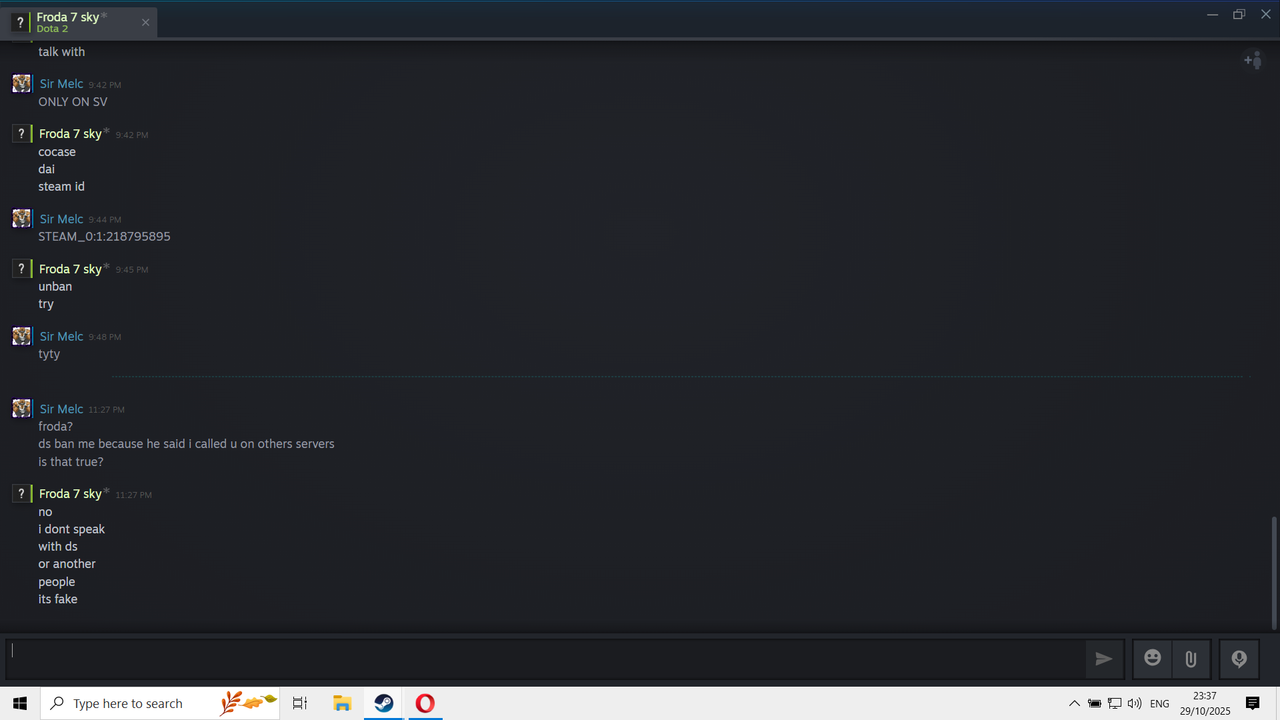The height and width of the screenshot is (720, 1280).
Task: Click the add friend to chat icon
Action: [1252, 61]
